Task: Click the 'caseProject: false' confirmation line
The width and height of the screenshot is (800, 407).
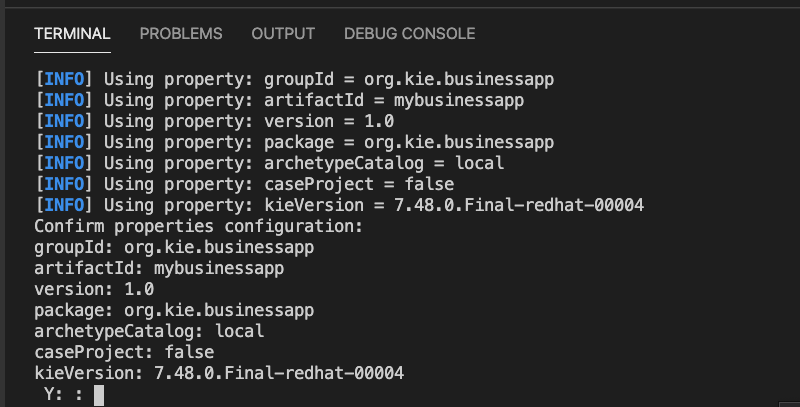Action: click(124, 352)
